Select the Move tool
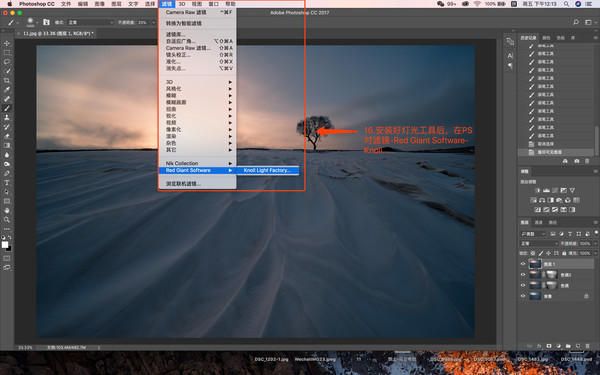The height and width of the screenshot is (375, 600). [7, 43]
